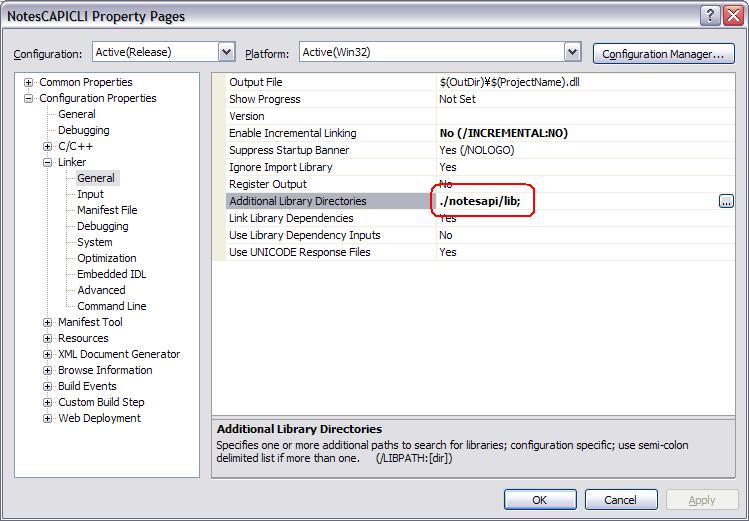Click the No (/INCREMENTAL:NO) value
Viewport: 749px width, 521px height.
click(x=503, y=133)
